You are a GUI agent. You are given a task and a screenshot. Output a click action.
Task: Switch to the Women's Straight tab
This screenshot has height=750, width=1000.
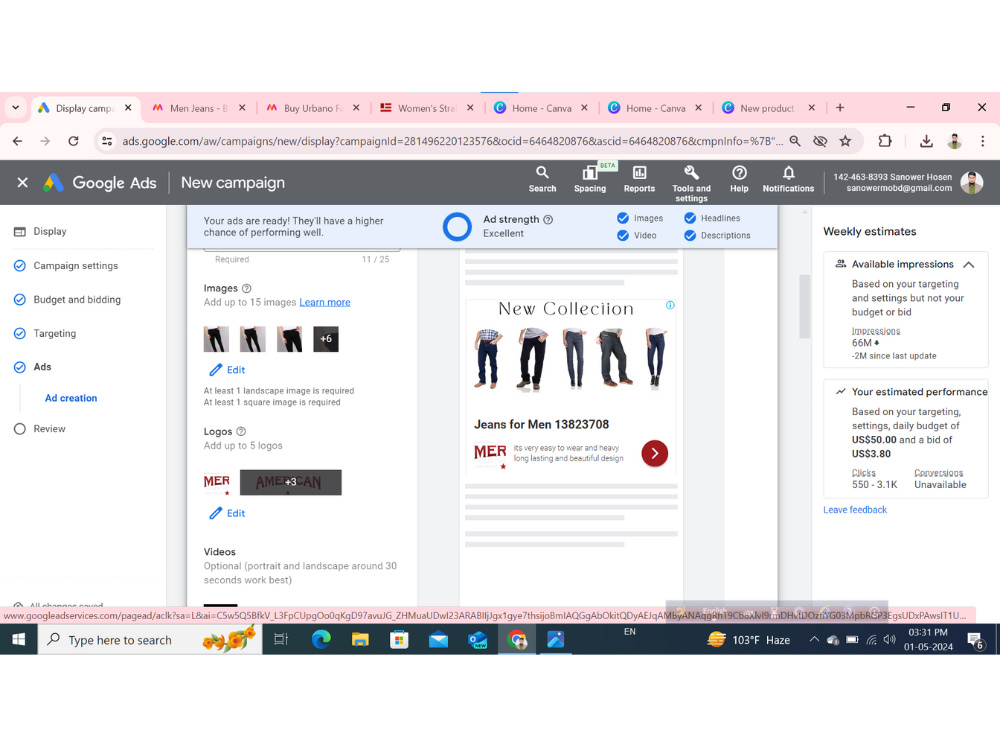427,108
